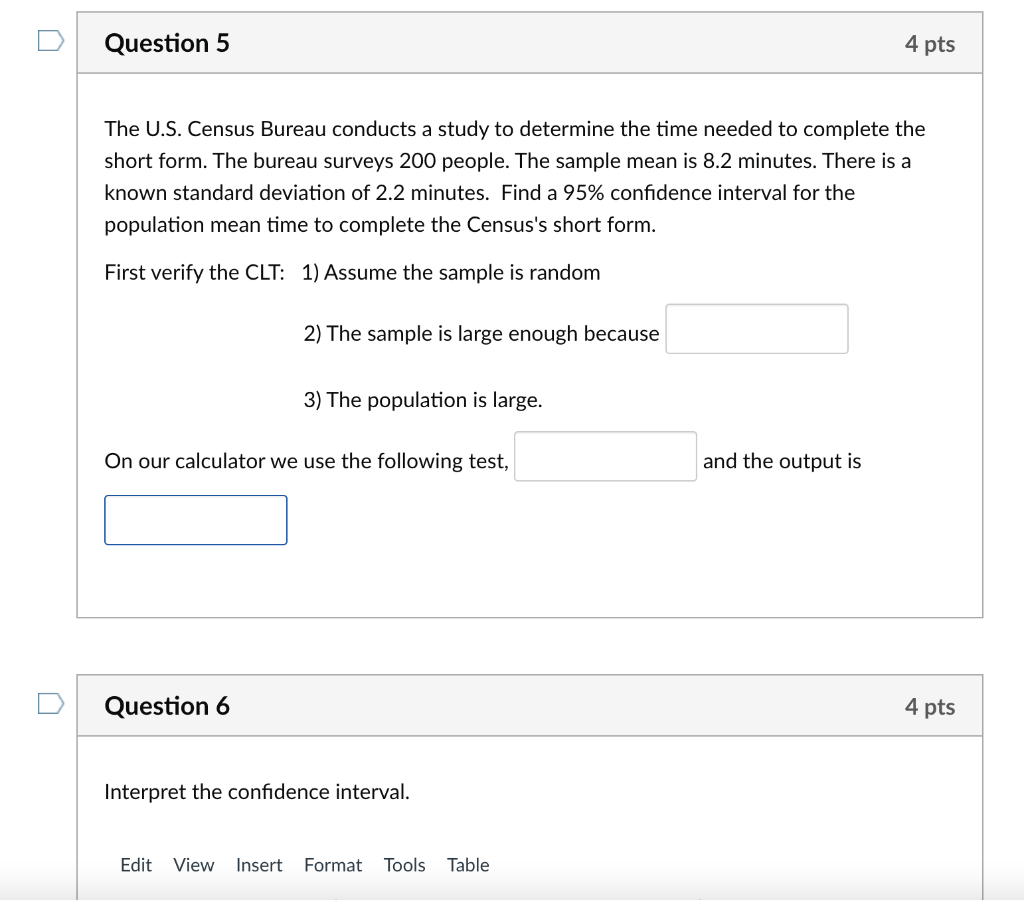Click the '4 pts' label on Question 6
Viewport: 1024px width, 900px height.
(x=930, y=706)
